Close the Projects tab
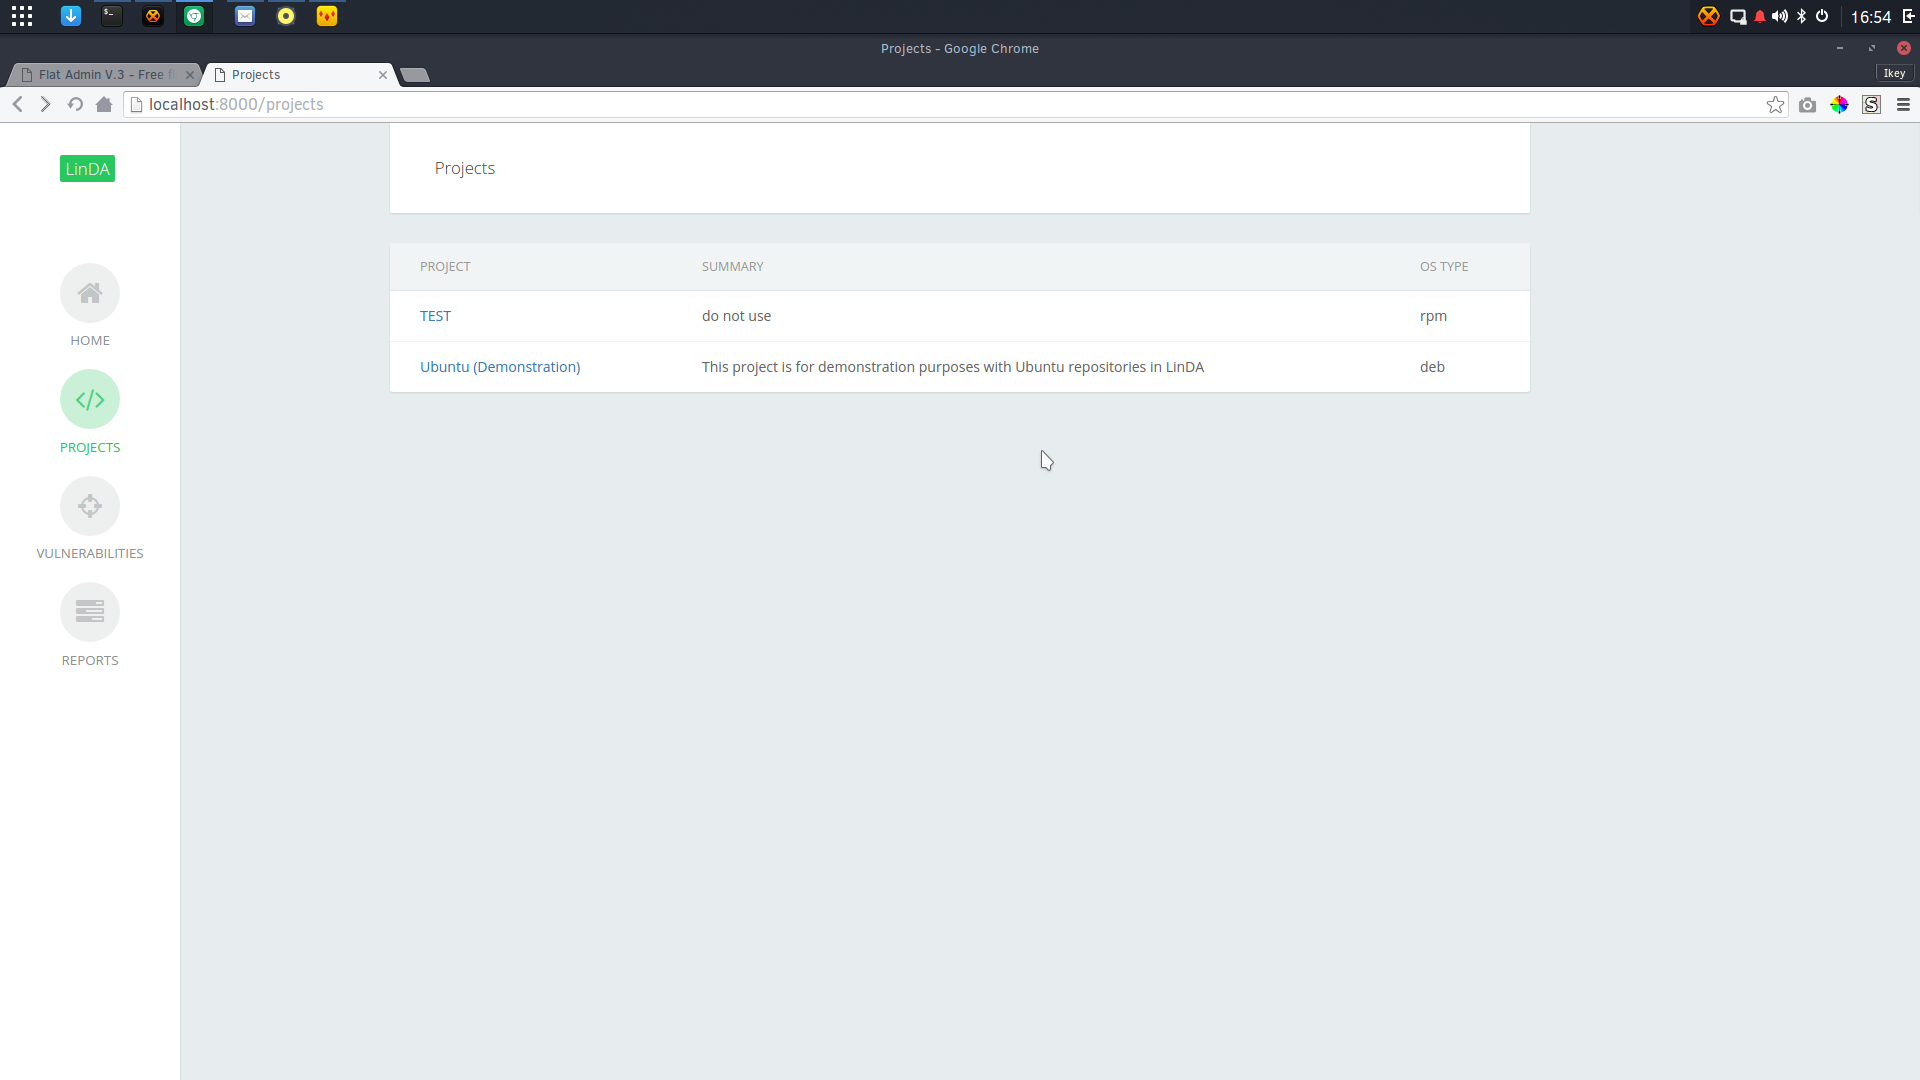Viewport: 1920px width, 1080px height. click(383, 75)
